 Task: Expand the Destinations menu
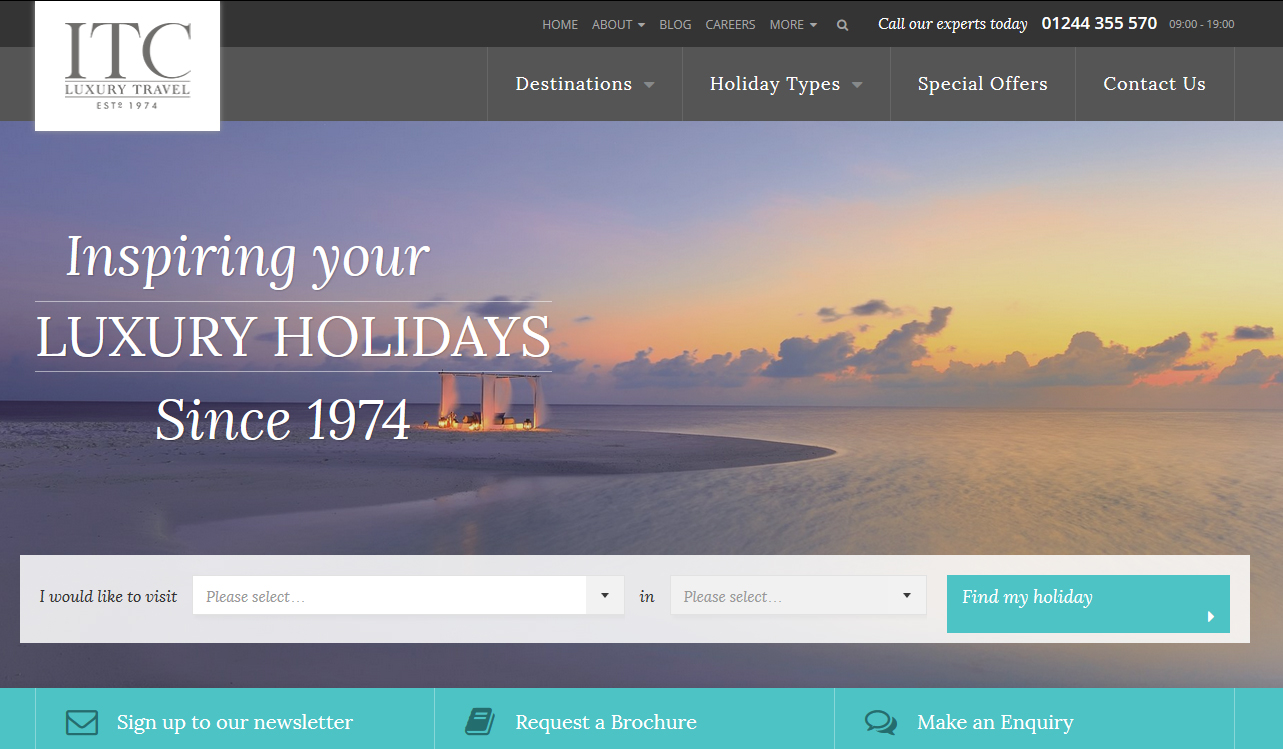click(585, 84)
